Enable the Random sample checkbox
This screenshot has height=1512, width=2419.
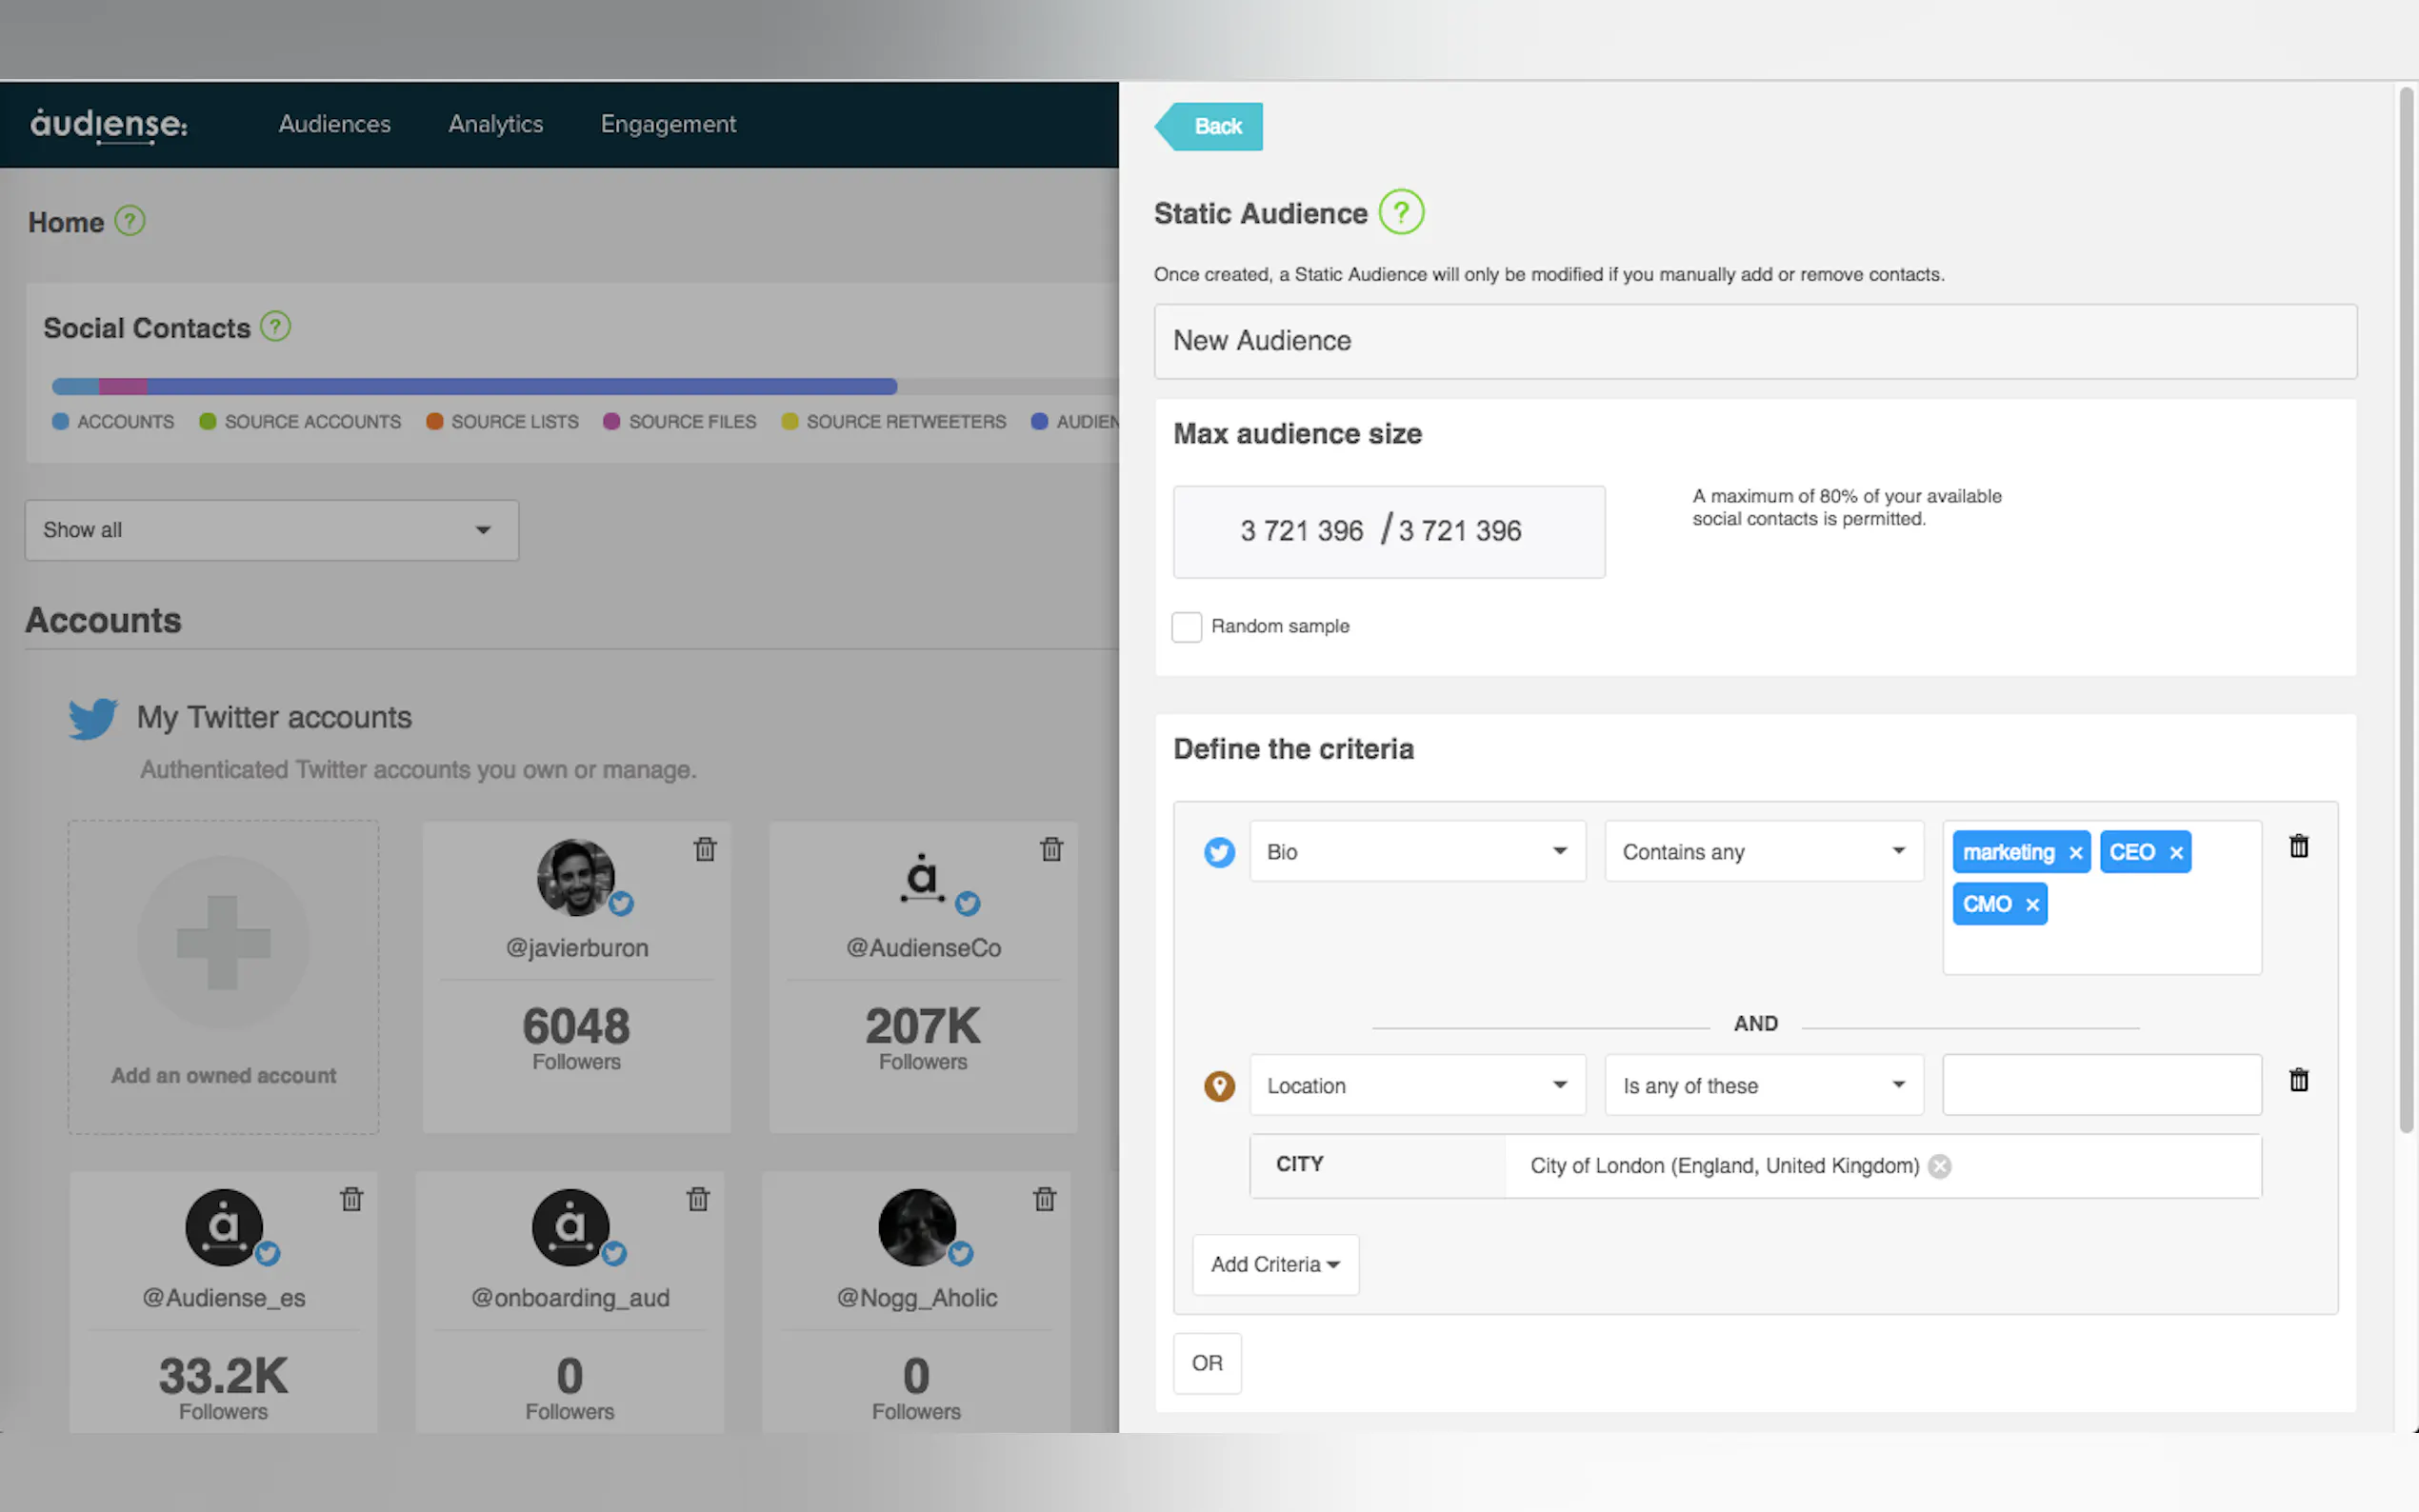[1186, 627]
